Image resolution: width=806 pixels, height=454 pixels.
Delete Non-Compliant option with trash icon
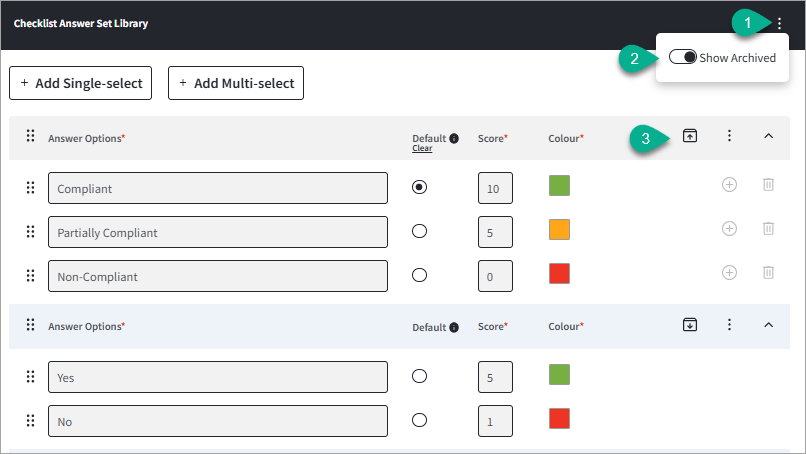tap(768, 273)
